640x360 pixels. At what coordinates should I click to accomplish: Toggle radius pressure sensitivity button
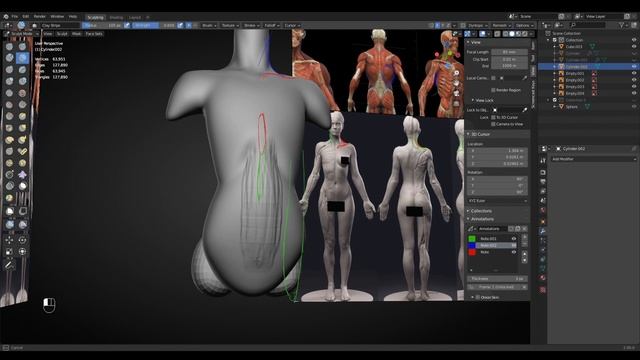coord(127,25)
